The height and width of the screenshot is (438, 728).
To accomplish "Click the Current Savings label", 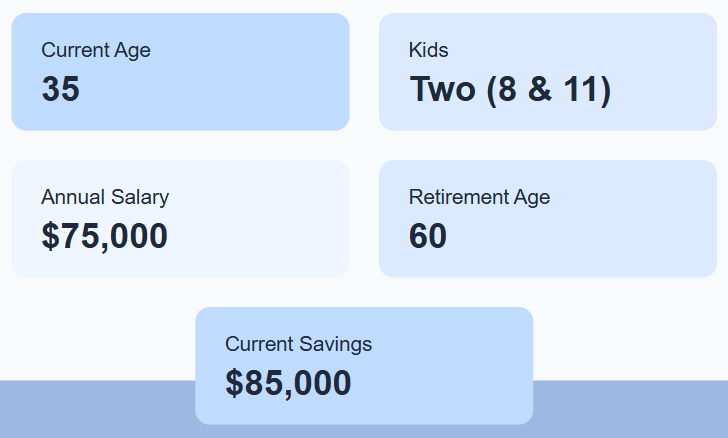I will point(299,345).
